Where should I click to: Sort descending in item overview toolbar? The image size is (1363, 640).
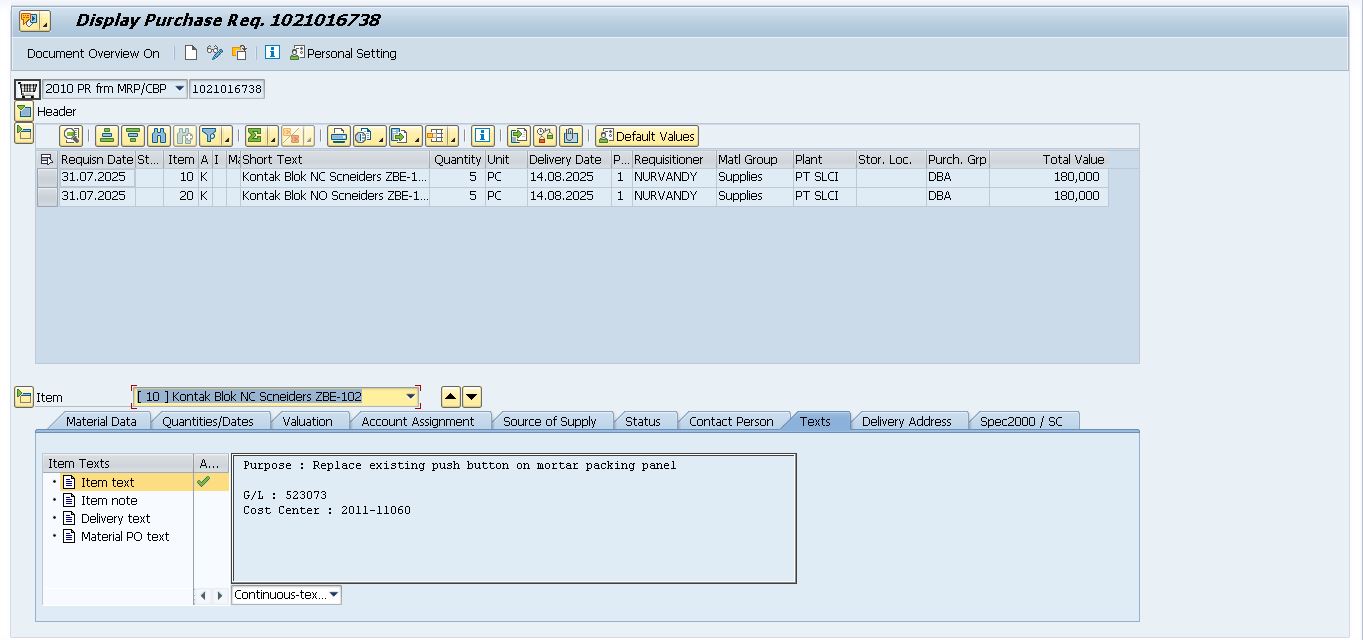(x=132, y=136)
